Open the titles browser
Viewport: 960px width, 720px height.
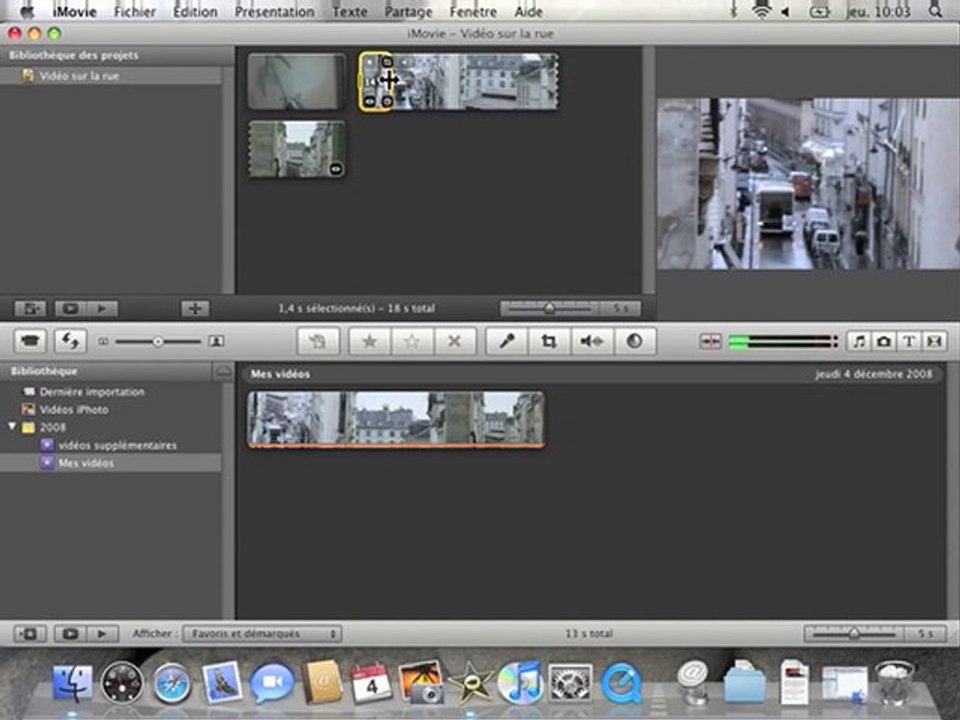point(909,341)
